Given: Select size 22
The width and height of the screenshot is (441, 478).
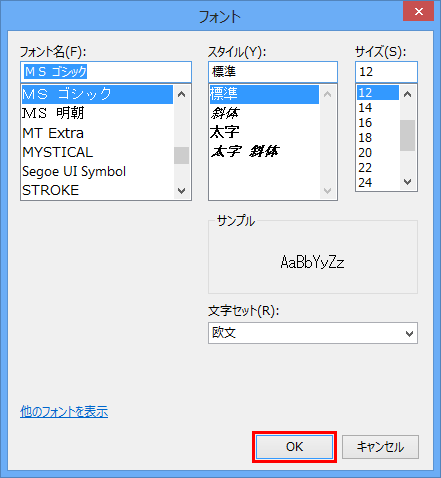Looking at the screenshot, I should (378, 168).
